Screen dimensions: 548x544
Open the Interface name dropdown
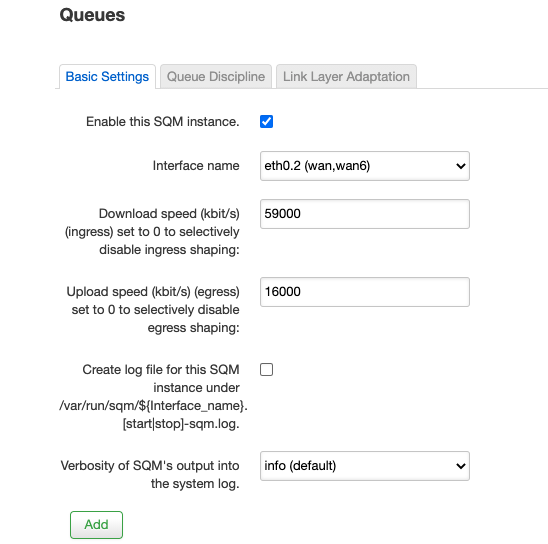click(x=365, y=166)
